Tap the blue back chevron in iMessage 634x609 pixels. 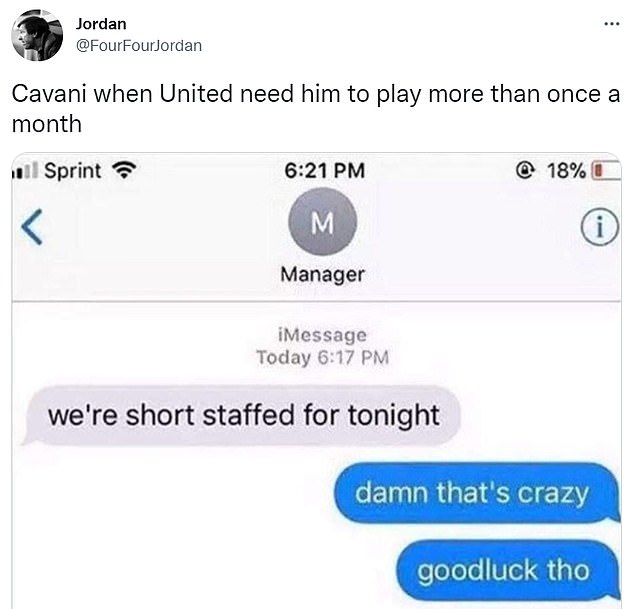coord(32,227)
